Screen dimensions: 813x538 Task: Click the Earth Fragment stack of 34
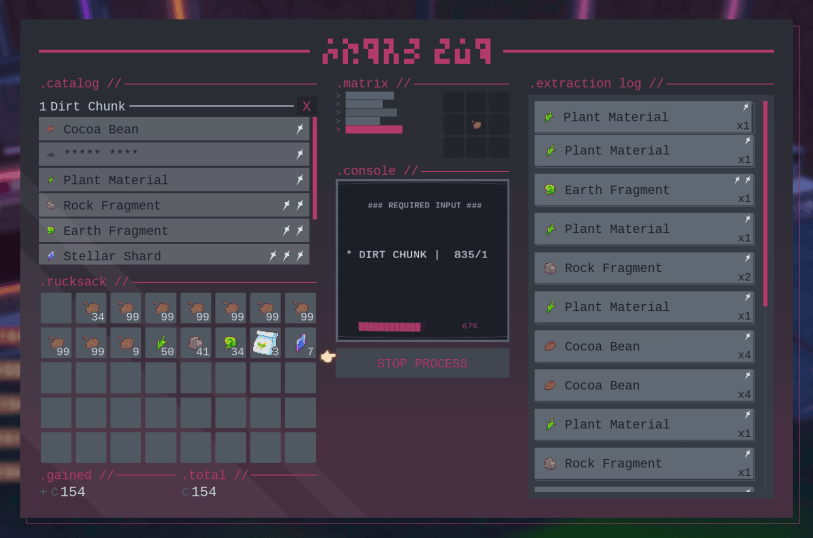pyautogui.click(x=231, y=343)
